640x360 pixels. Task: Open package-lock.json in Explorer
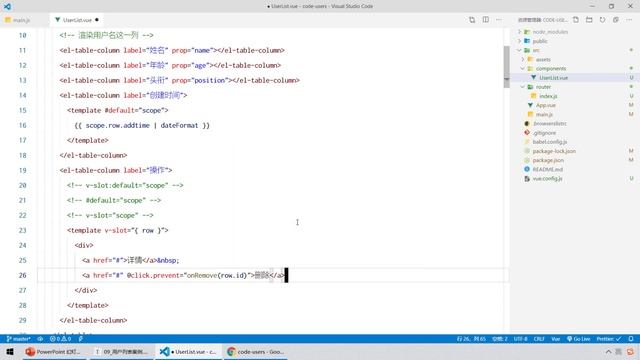554,151
